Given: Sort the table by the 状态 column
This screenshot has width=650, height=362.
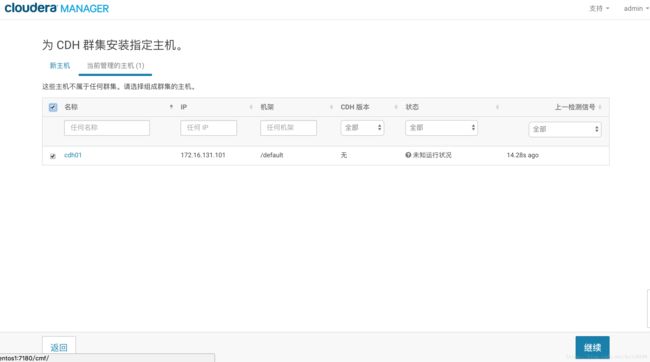Looking at the screenshot, I should pyautogui.click(x=412, y=107).
